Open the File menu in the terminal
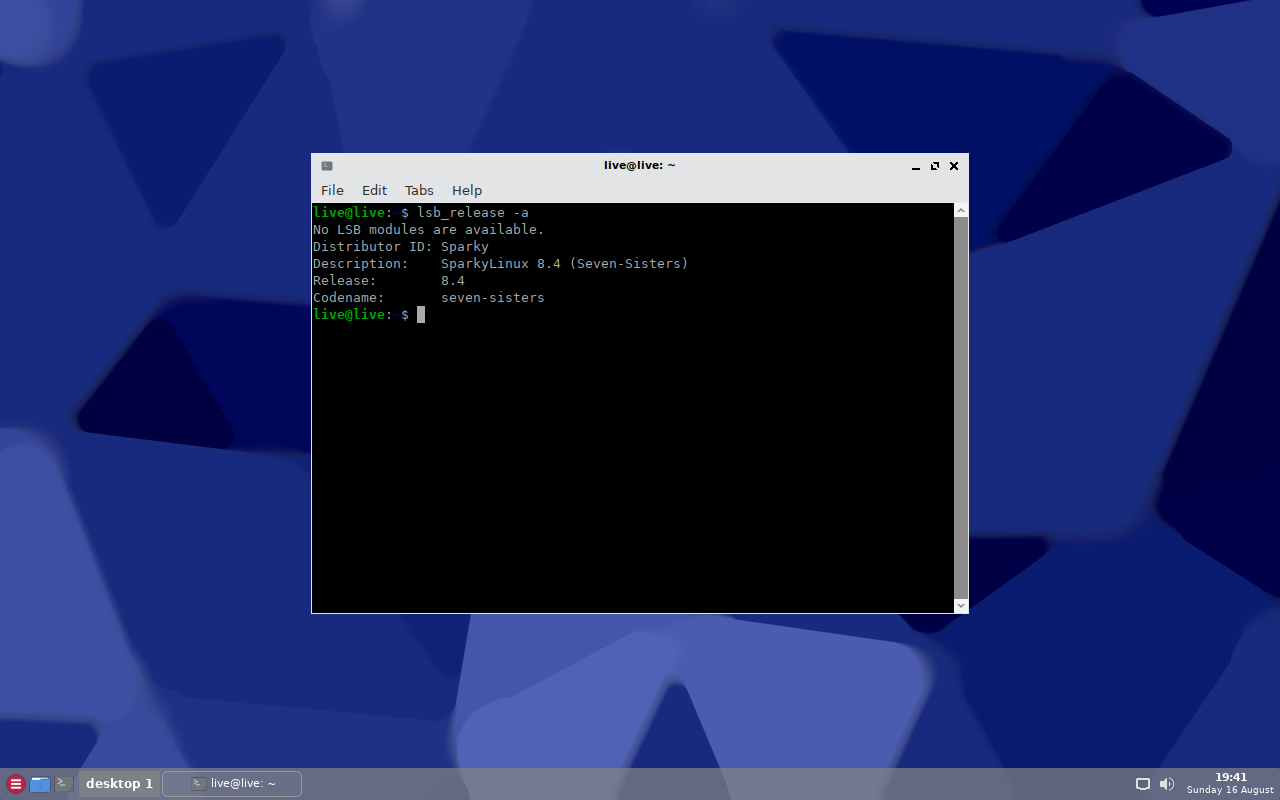This screenshot has width=1280, height=800. coord(332,190)
